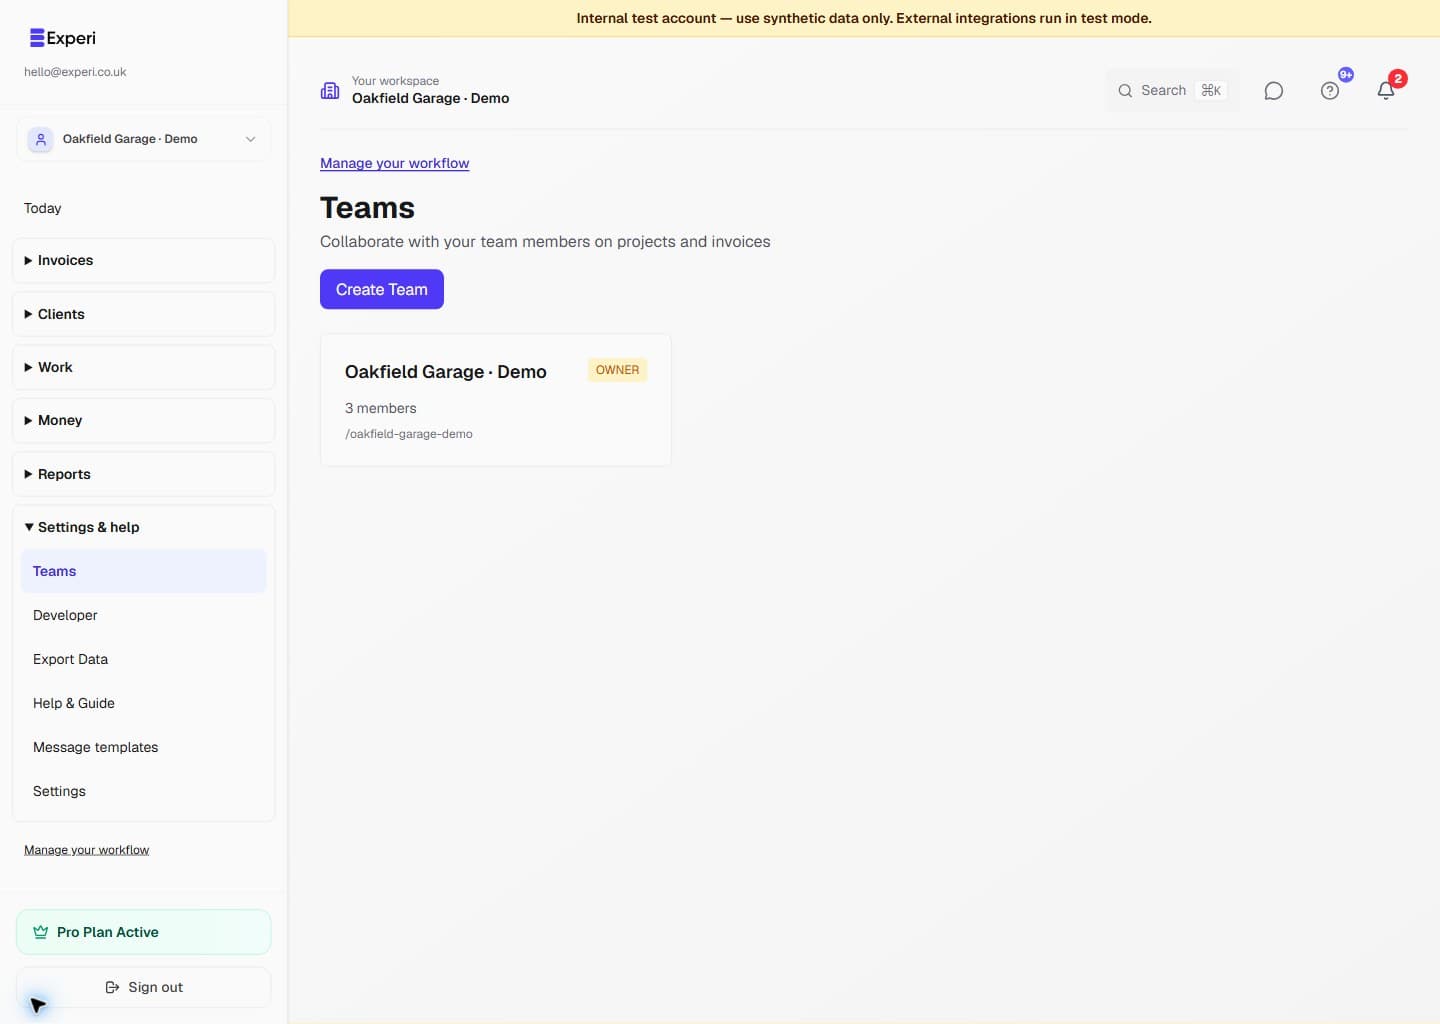Click the search magnifier icon

(x=1125, y=90)
